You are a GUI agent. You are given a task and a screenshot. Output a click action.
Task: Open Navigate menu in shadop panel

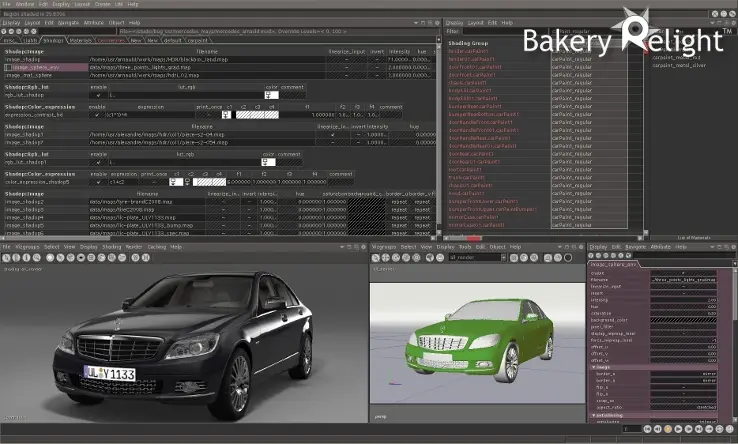click(68, 23)
